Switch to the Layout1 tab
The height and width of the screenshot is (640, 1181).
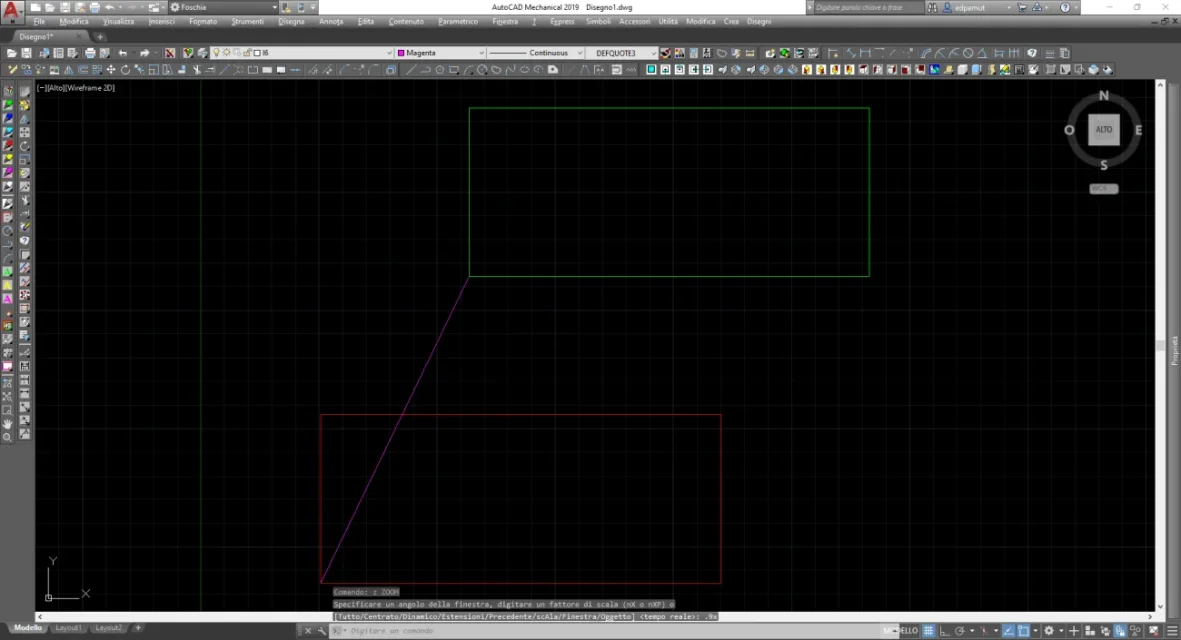click(x=69, y=628)
